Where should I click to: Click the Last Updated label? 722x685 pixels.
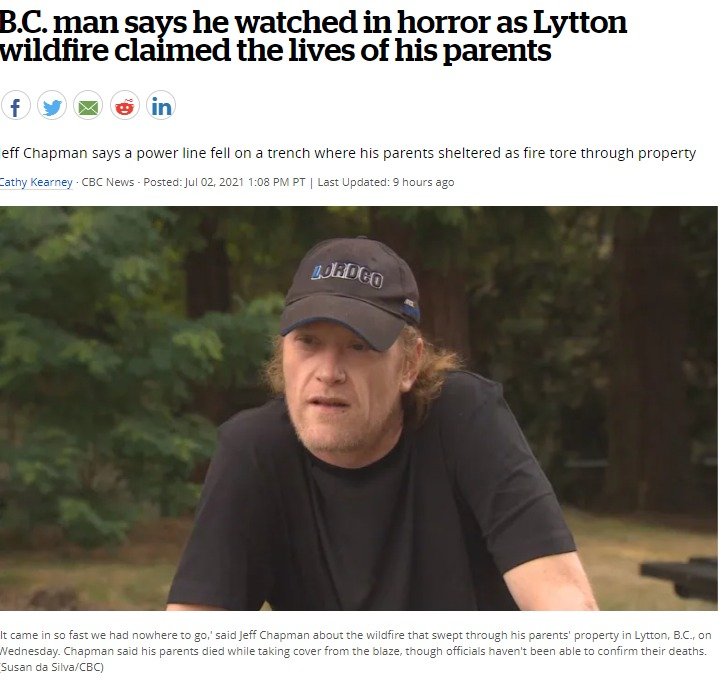point(353,182)
